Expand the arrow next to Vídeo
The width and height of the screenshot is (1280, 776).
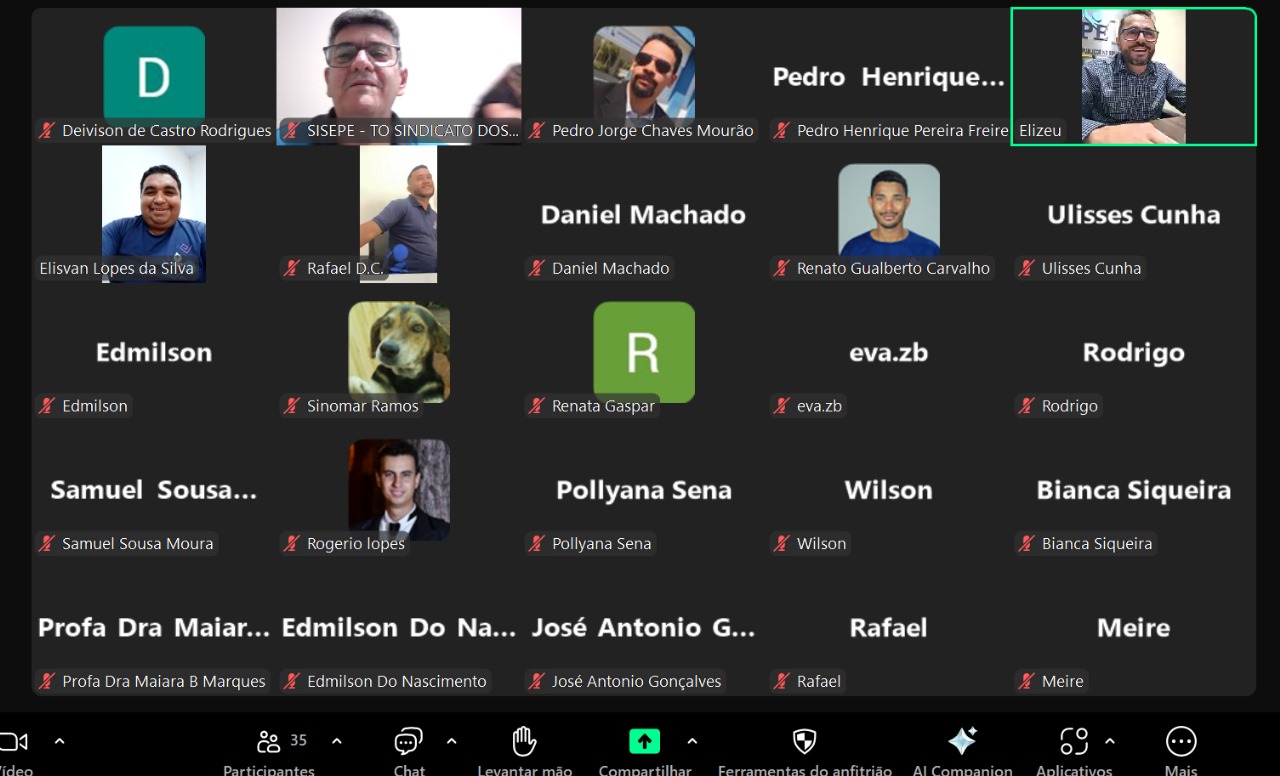(x=59, y=741)
